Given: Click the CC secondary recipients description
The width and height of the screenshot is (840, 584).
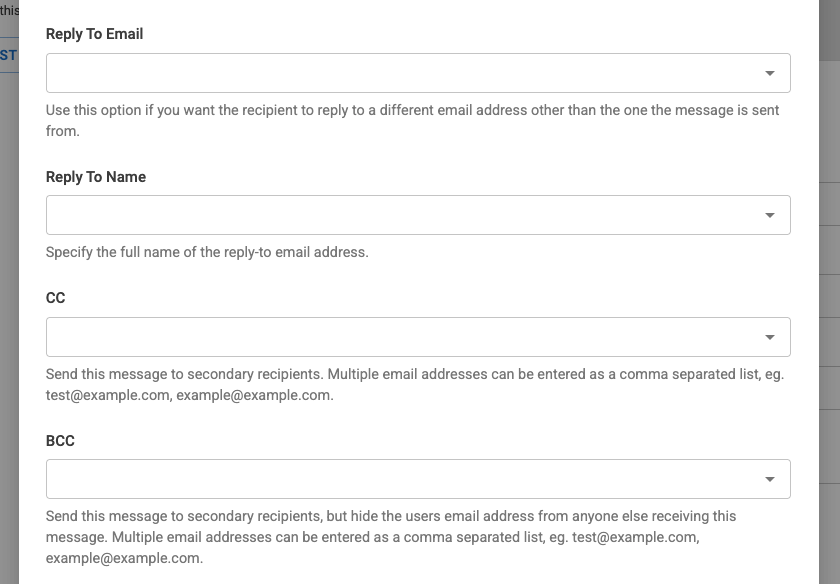Looking at the screenshot, I should click(x=414, y=384).
